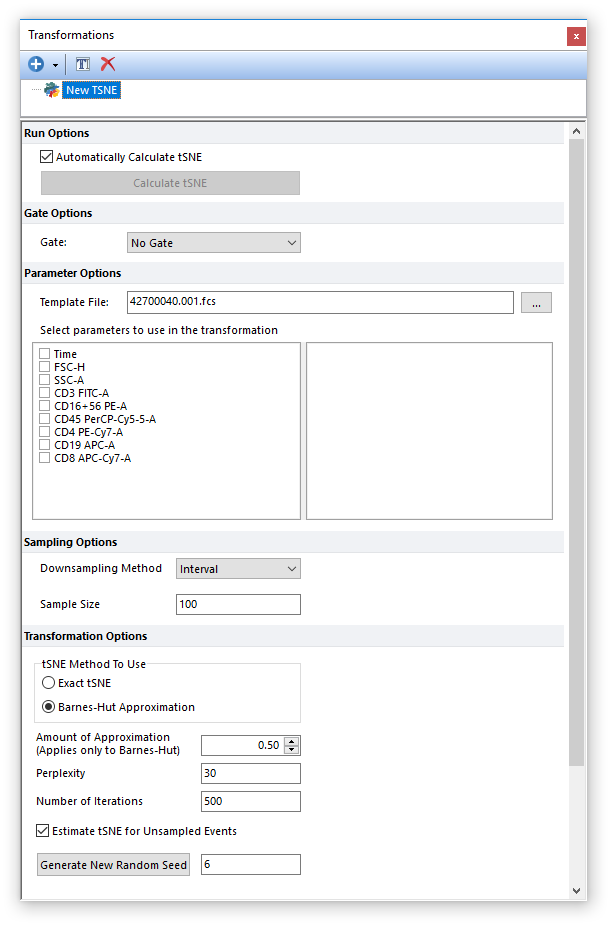Click the Sample Size input field
This screenshot has height=930, width=616.
point(238,604)
